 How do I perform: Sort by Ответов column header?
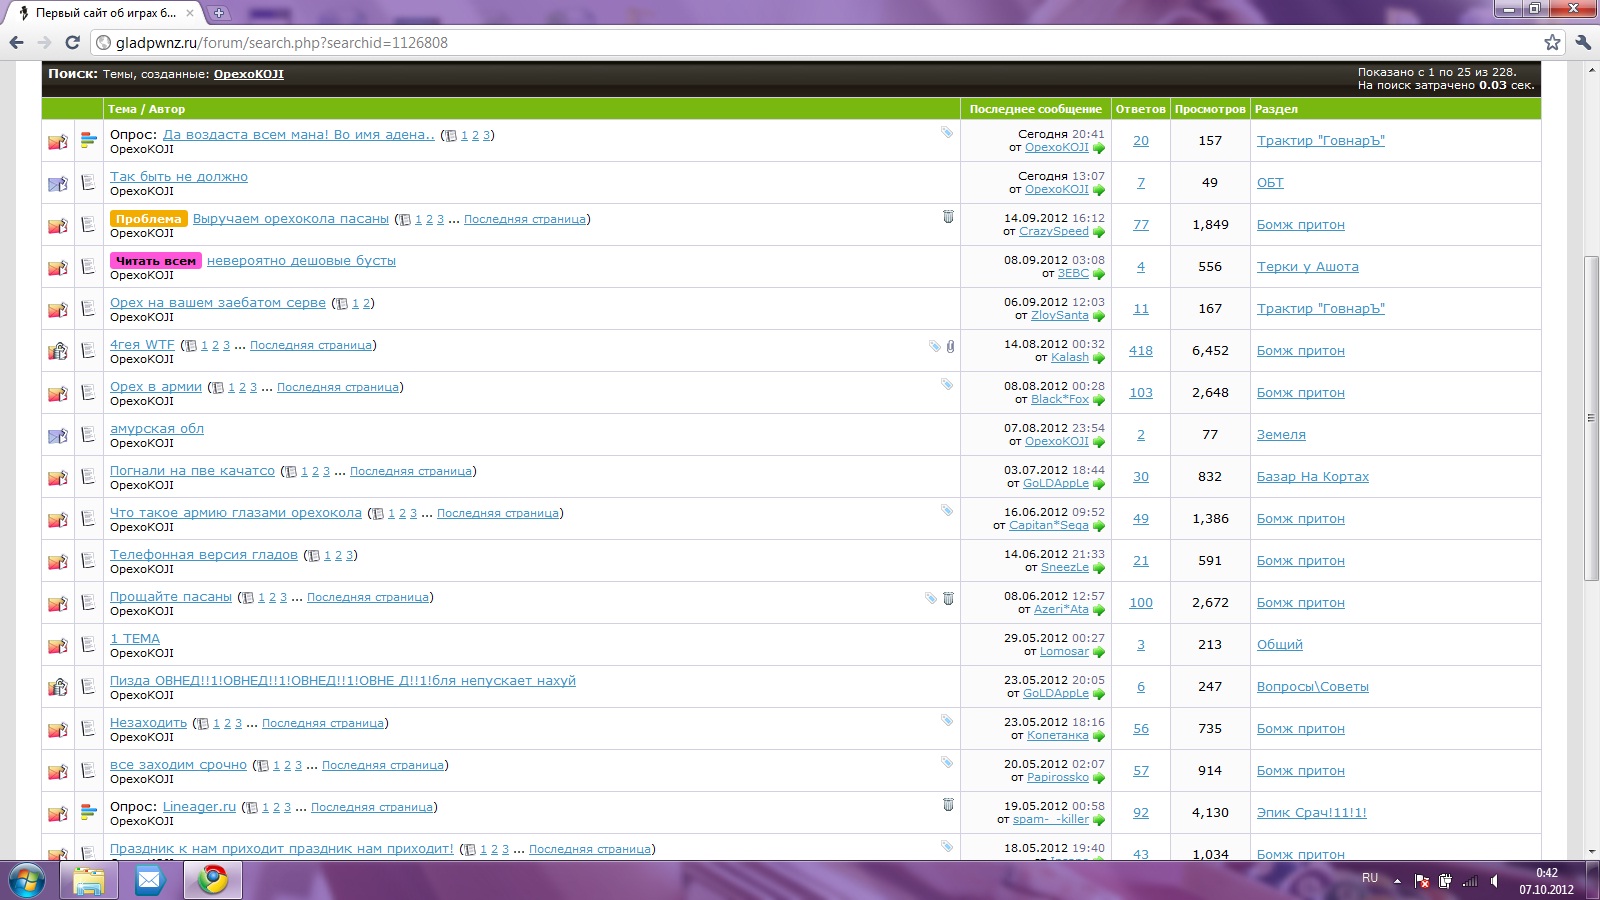(x=1140, y=109)
